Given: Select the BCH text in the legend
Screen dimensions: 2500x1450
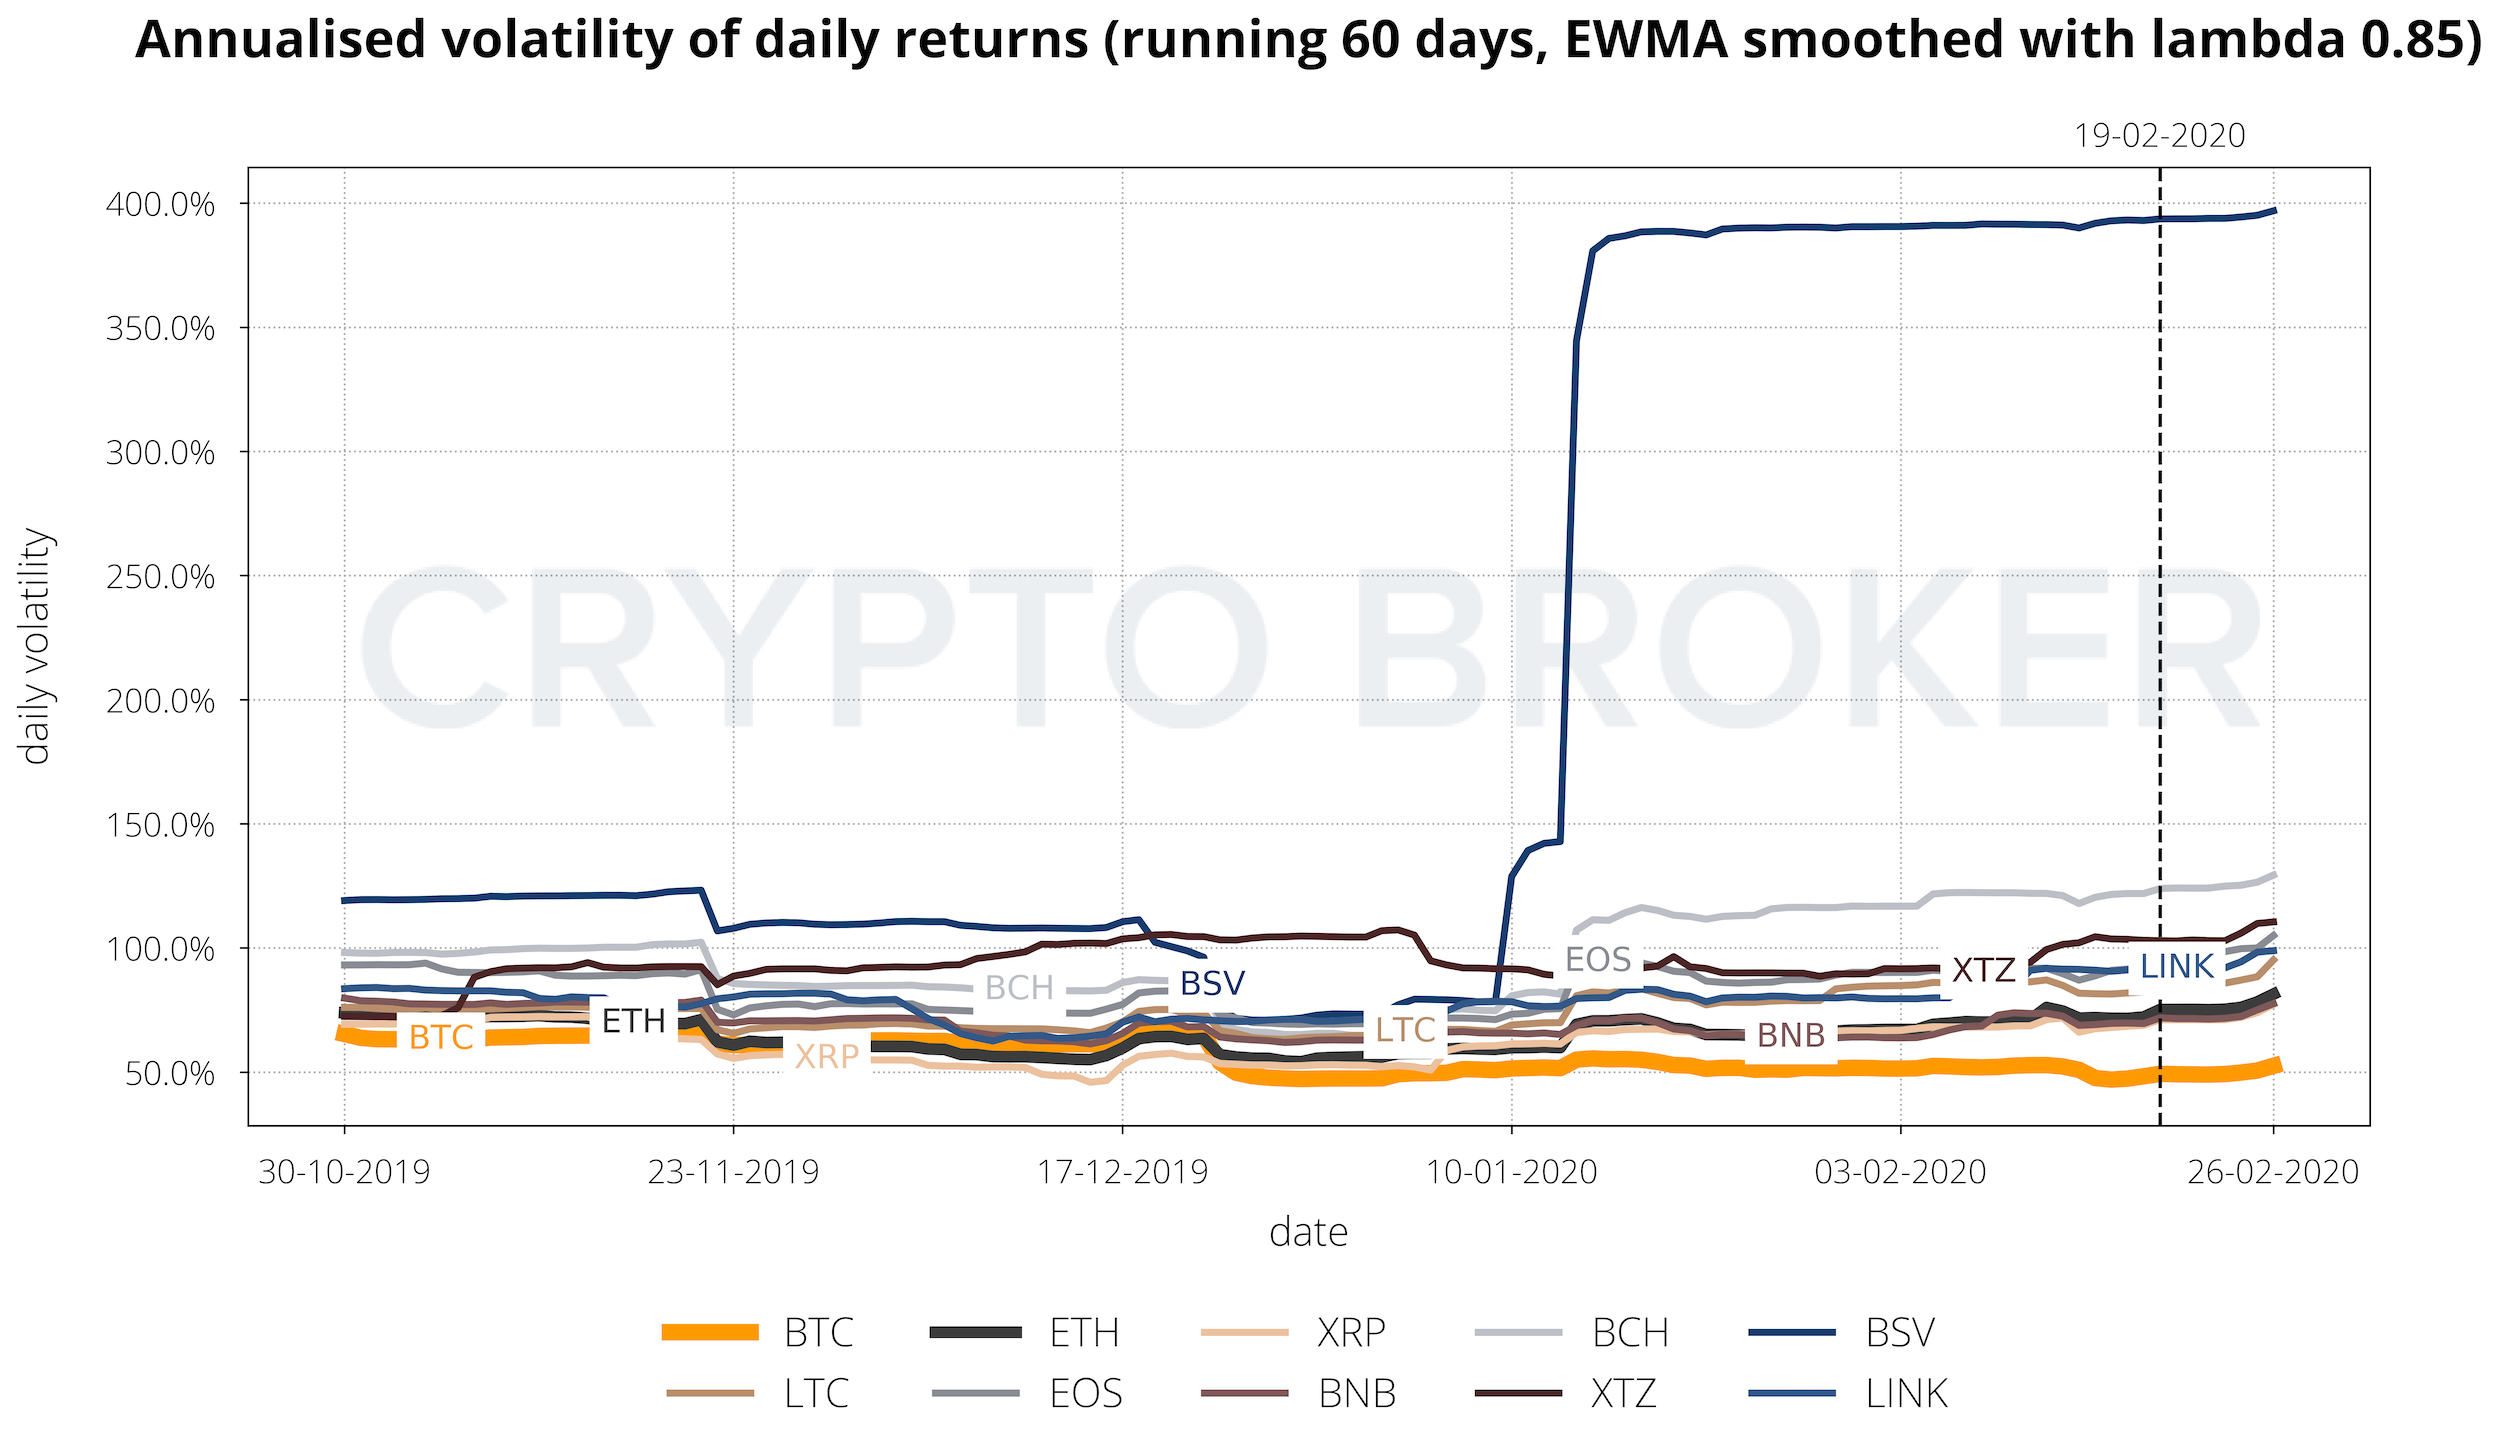Looking at the screenshot, I should click(x=1630, y=1333).
